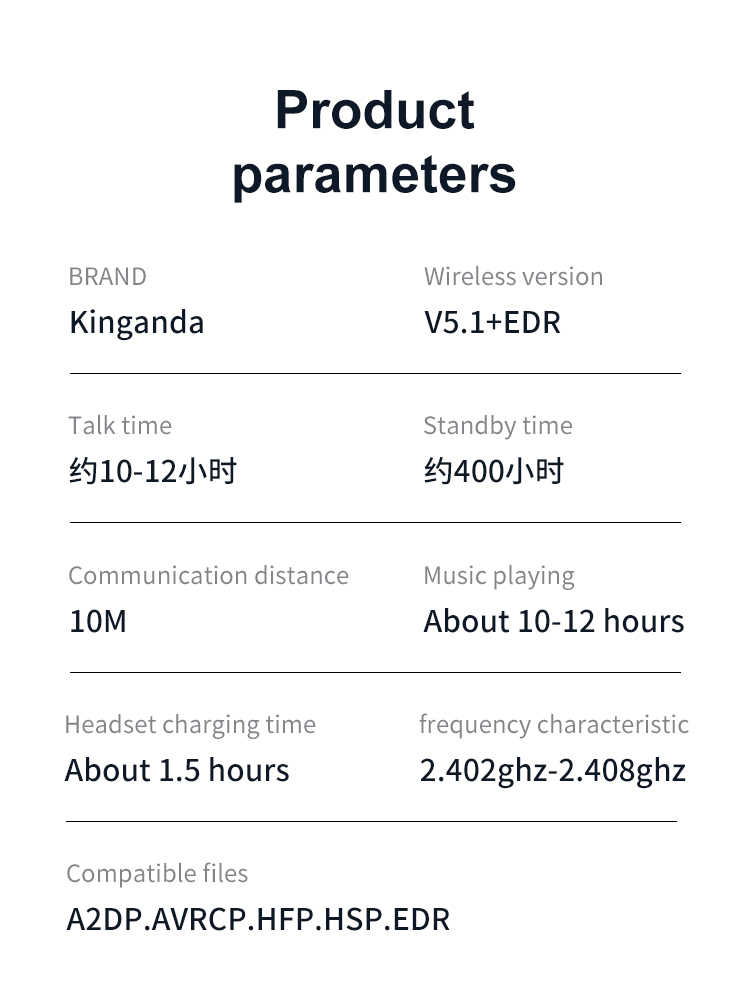750x1000 pixels.
Task: Select the "frequency characteristic" label
Action: point(553,725)
